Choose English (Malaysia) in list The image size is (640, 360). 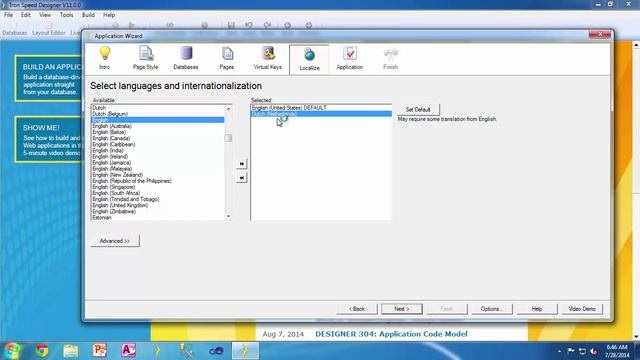tap(158, 169)
